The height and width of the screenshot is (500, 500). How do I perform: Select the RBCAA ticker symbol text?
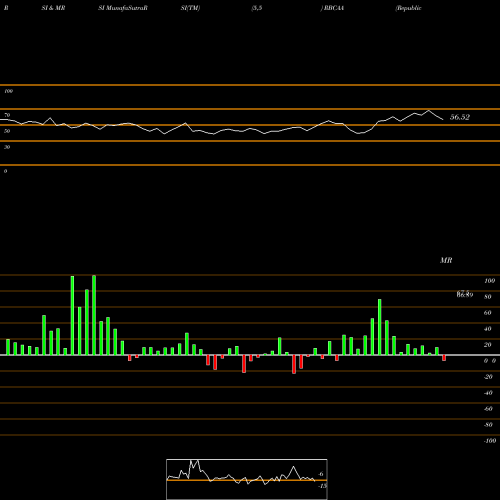pyautogui.click(x=334, y=8)
